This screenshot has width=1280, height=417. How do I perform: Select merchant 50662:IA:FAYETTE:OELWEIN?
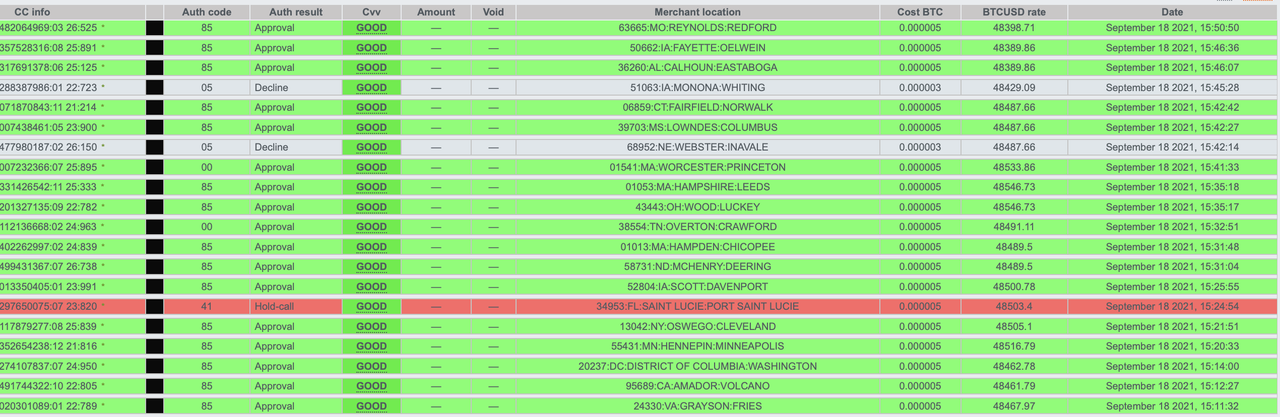pyautogui.click(x=697, y=48)
